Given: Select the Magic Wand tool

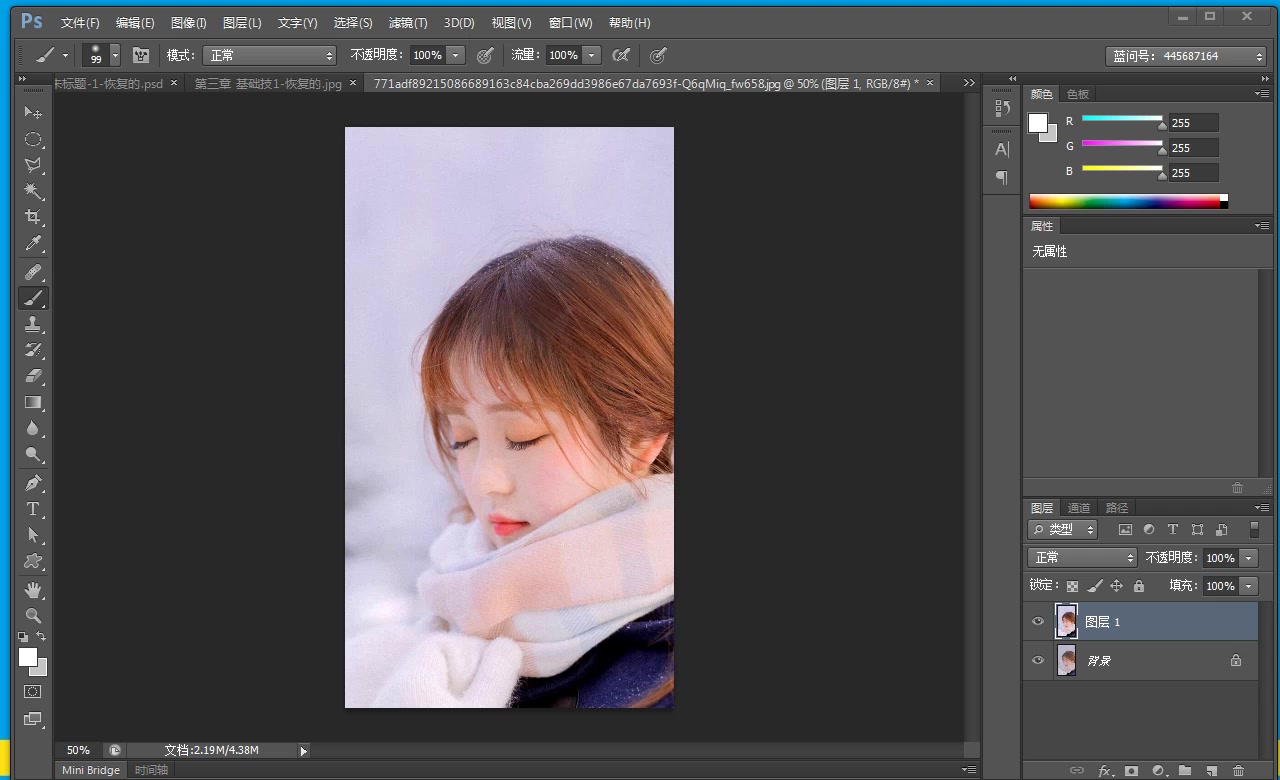Looking at the screenshot, I should click(33, 191).
